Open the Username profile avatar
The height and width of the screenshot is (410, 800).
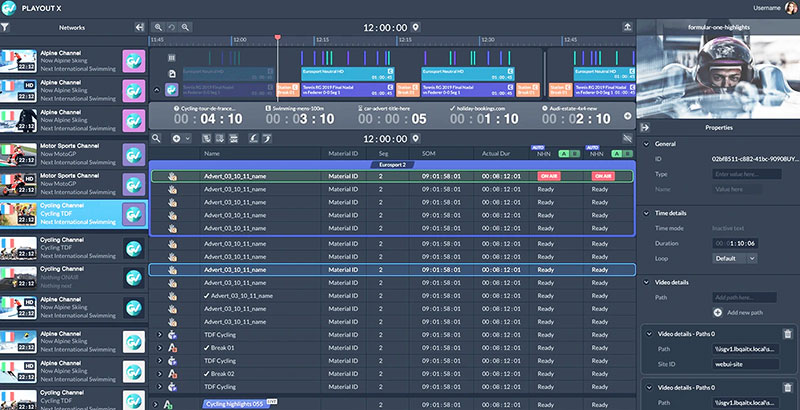click(x=791, y=8)
